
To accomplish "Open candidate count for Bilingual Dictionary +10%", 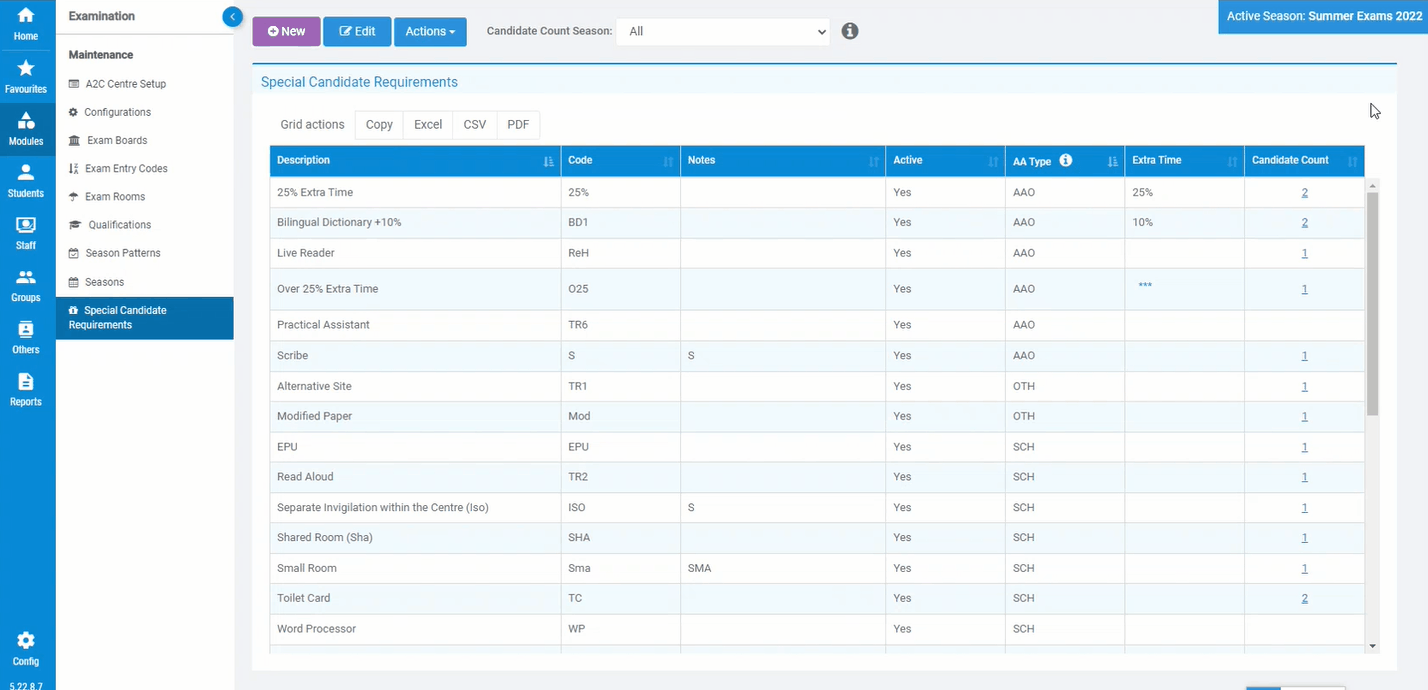I will 1304,222.
